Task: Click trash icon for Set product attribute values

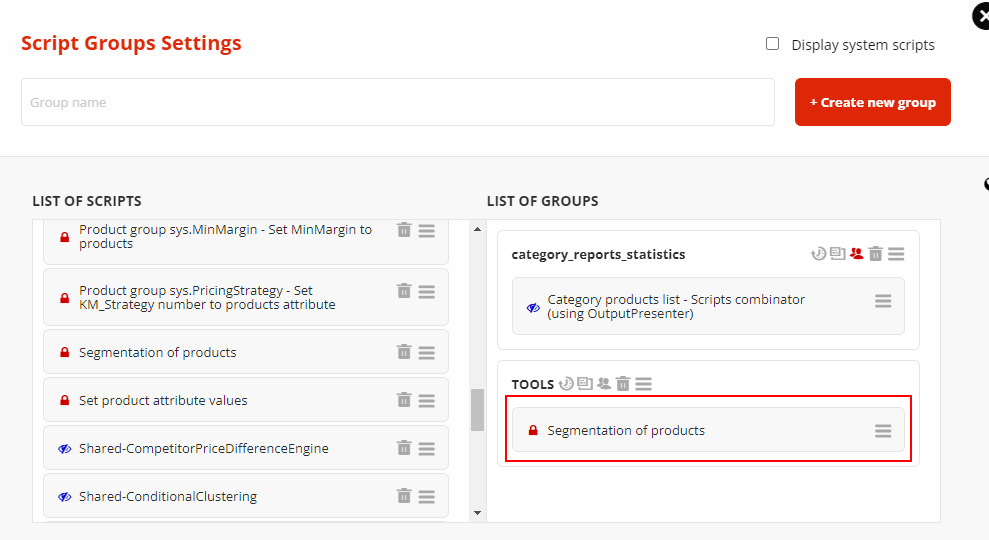Action: (404, 400)
